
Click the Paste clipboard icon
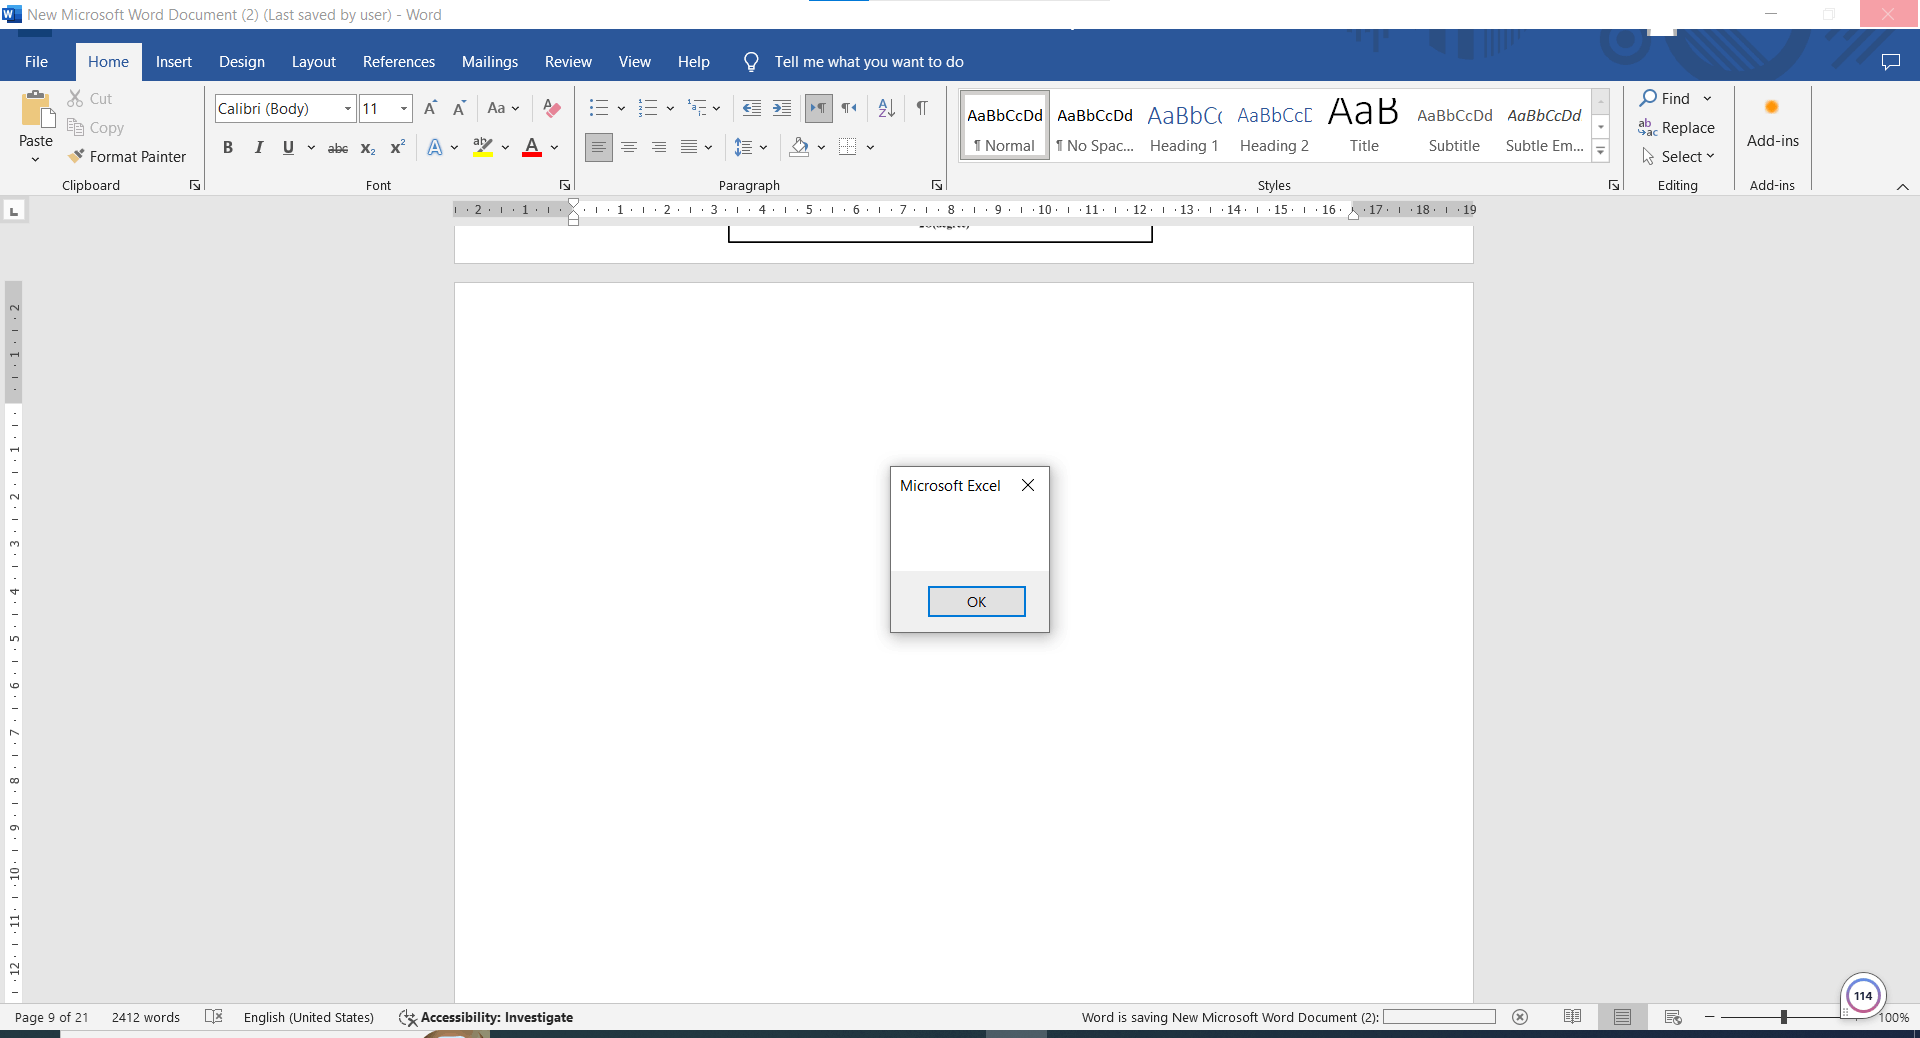(36, 110)
